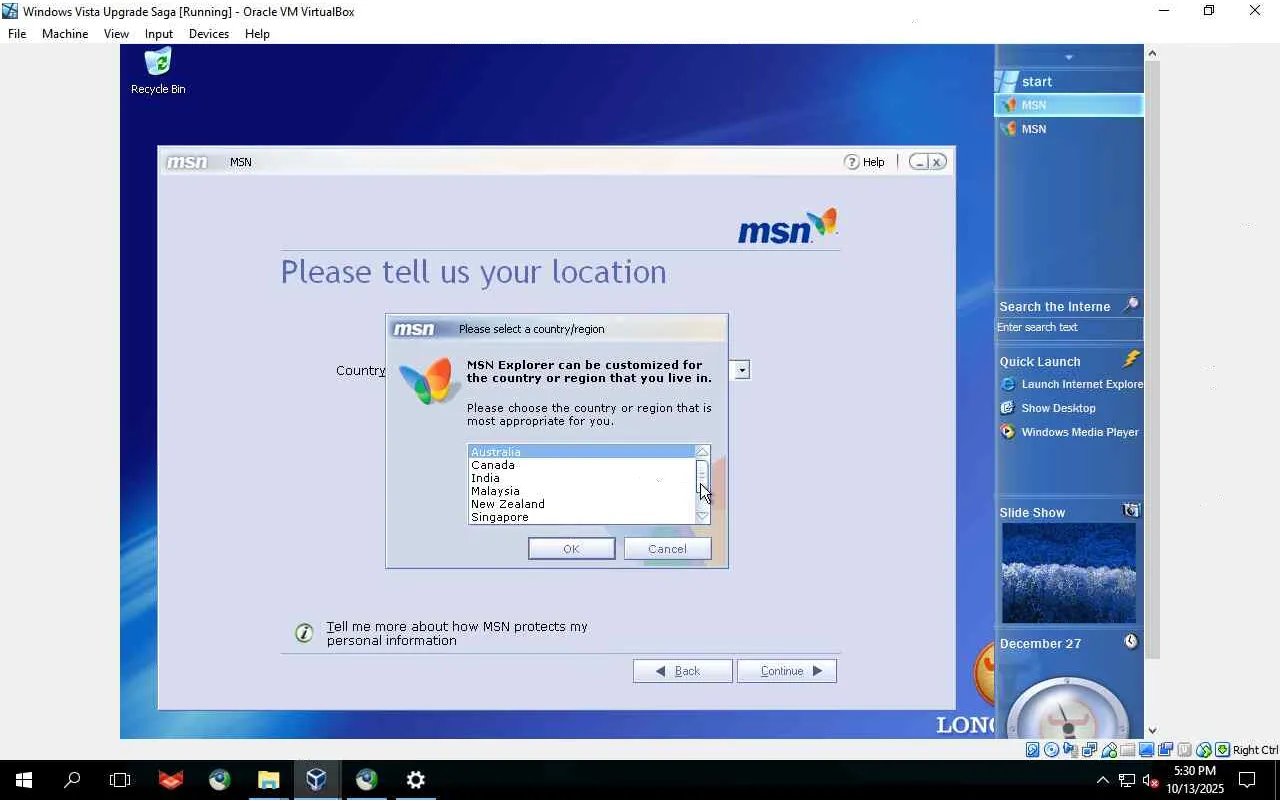The image size is (1280, 800).
Task: Select Singapore in the country list
Action: coord(582,517)
